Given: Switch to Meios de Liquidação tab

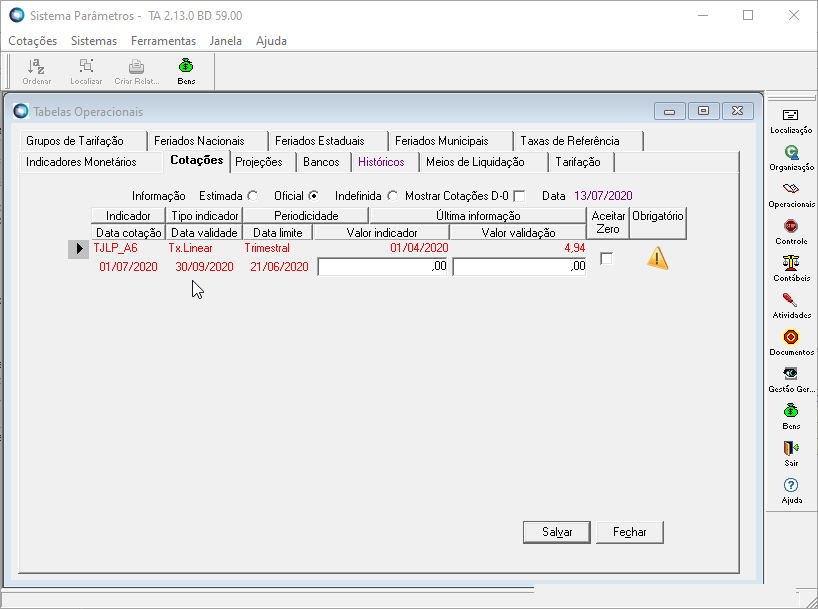Looking at the screenshot, I should (484, 162).
